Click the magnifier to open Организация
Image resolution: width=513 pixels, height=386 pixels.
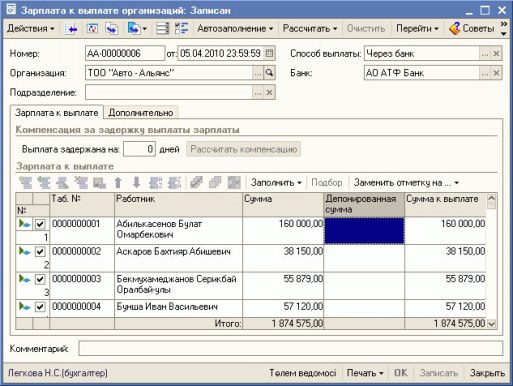point(269,73)
